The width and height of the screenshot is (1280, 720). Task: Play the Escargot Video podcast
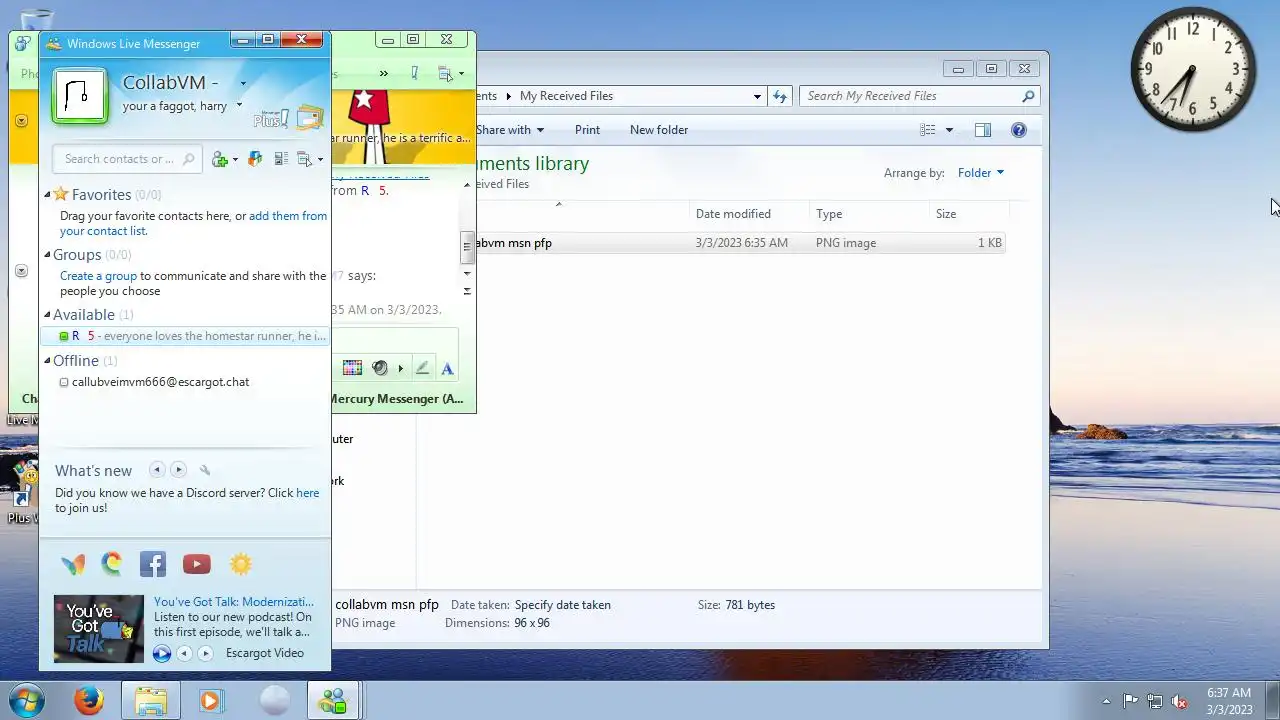click(x=162, y=653)
